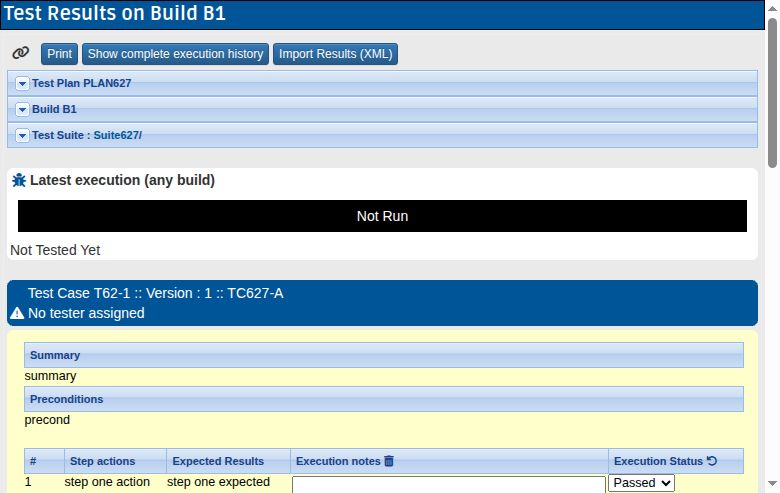Click the trash icon next to Execution notes
This screenshot has height=493, width=780.
pyautogui.click(x=389, y=461)
